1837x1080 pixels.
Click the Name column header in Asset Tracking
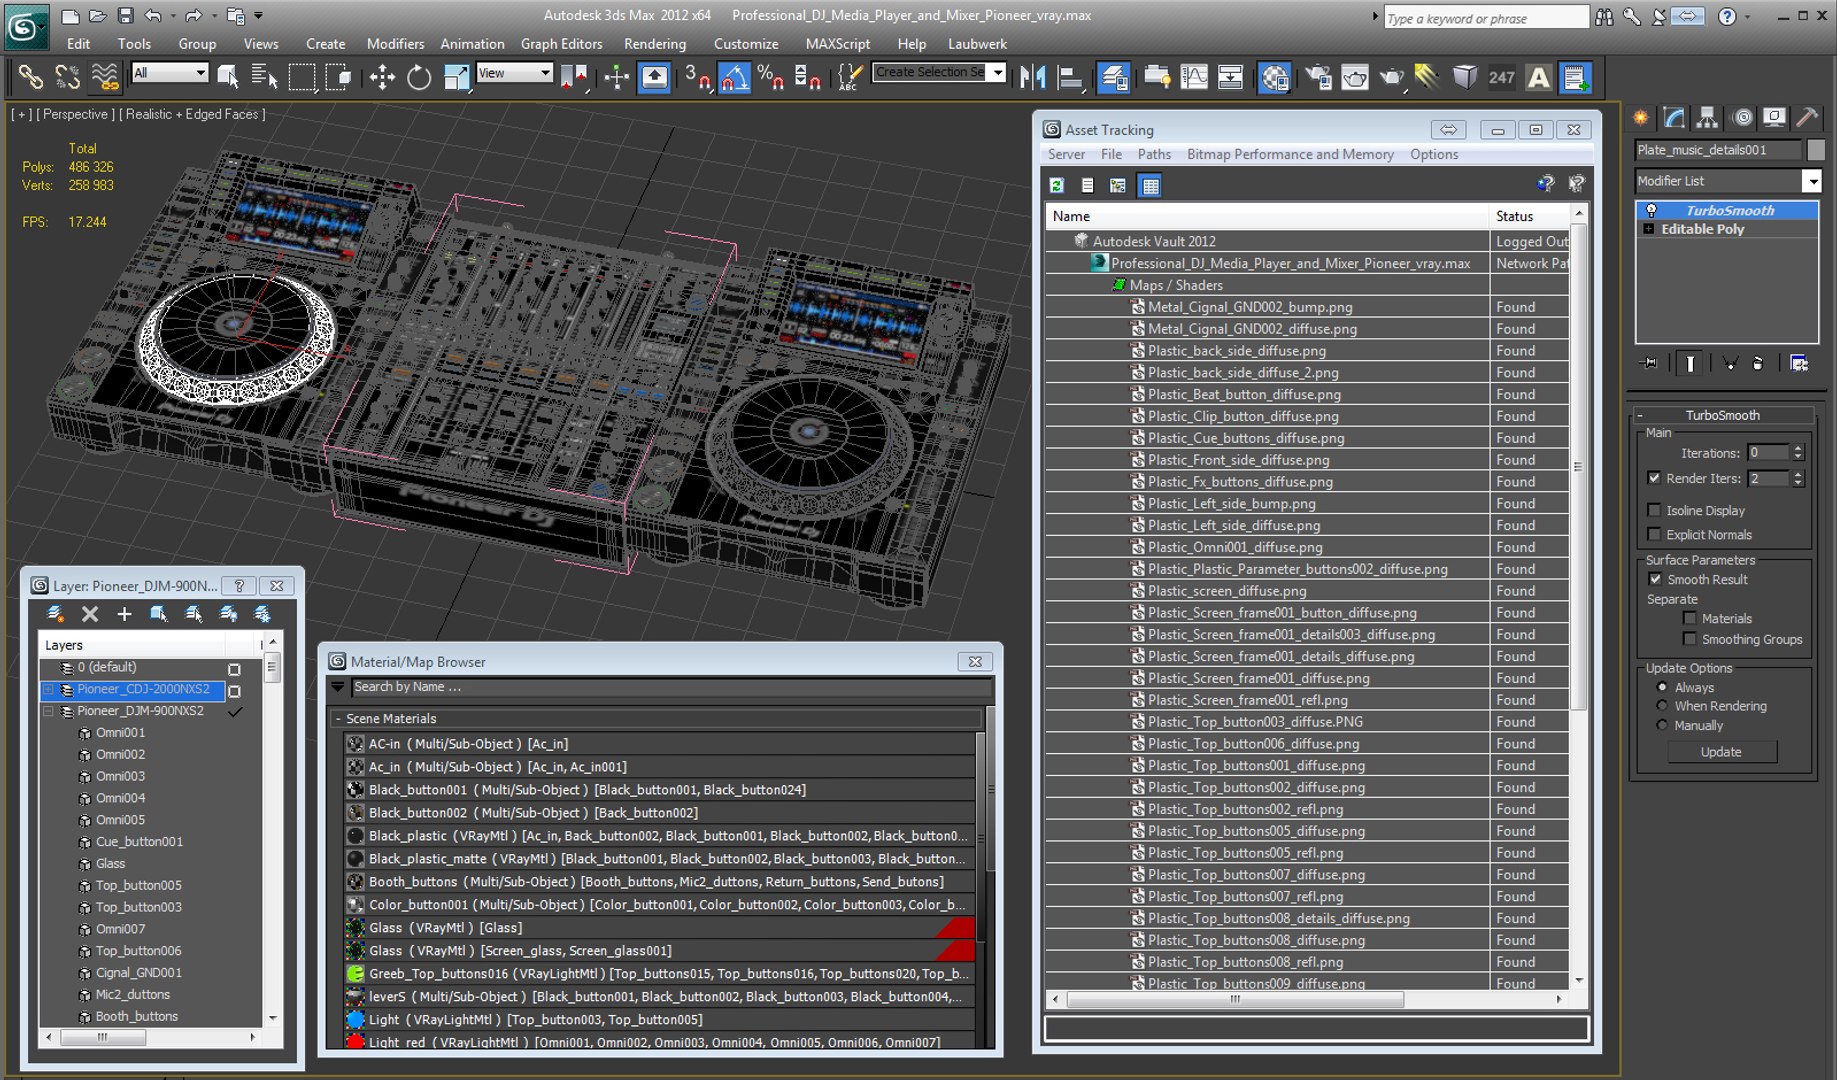pos(1267,216)
